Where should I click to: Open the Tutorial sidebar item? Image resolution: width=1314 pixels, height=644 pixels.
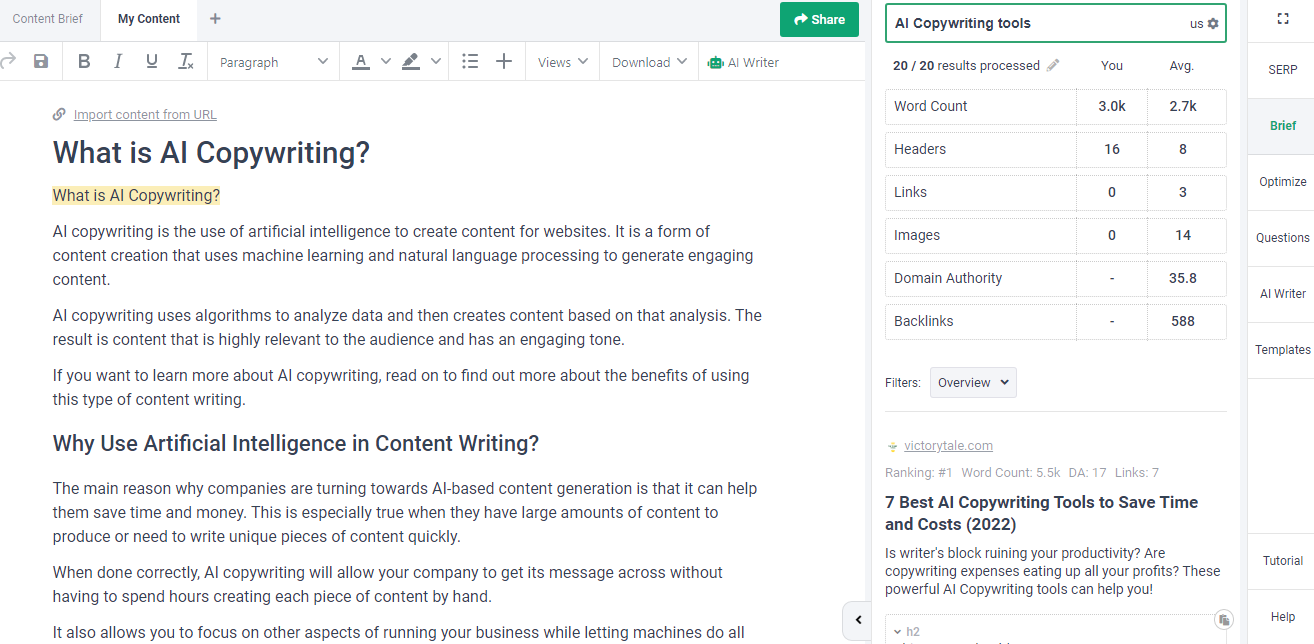pos(1283,561)
